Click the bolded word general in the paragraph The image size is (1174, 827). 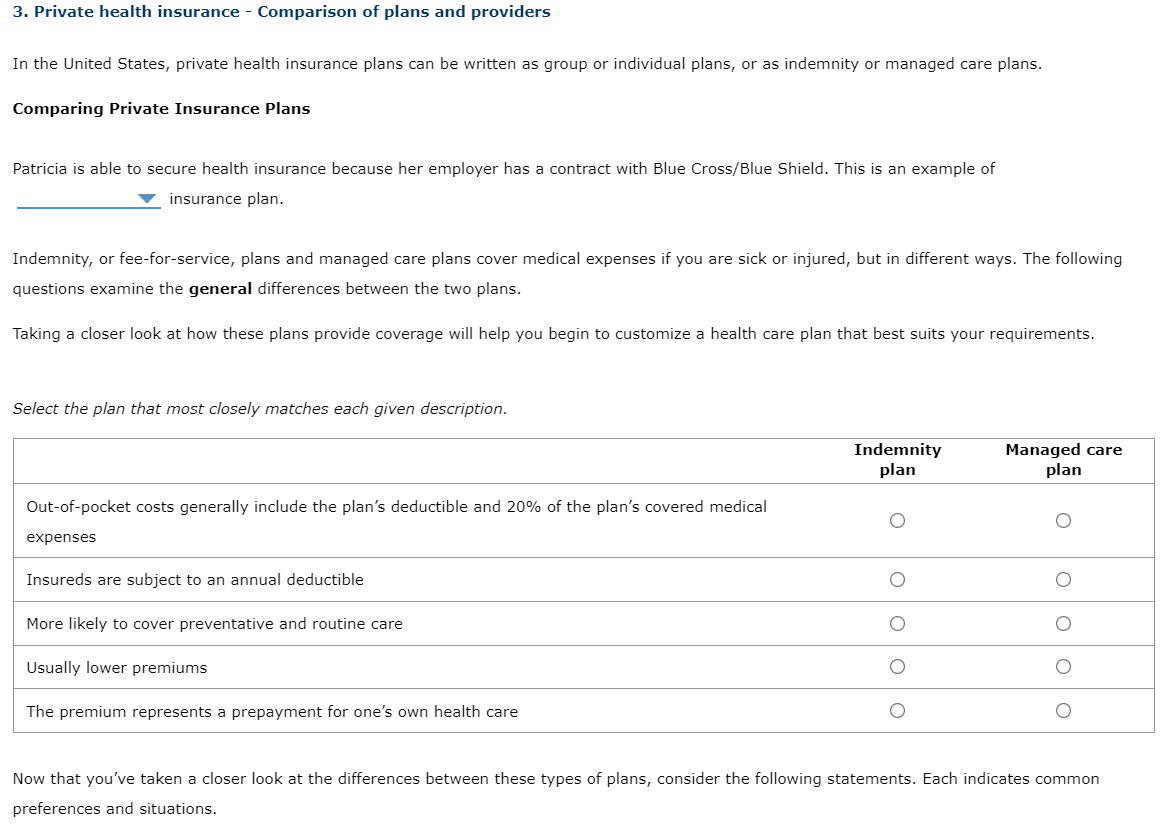pyautogui.click(x=220, y=288)
